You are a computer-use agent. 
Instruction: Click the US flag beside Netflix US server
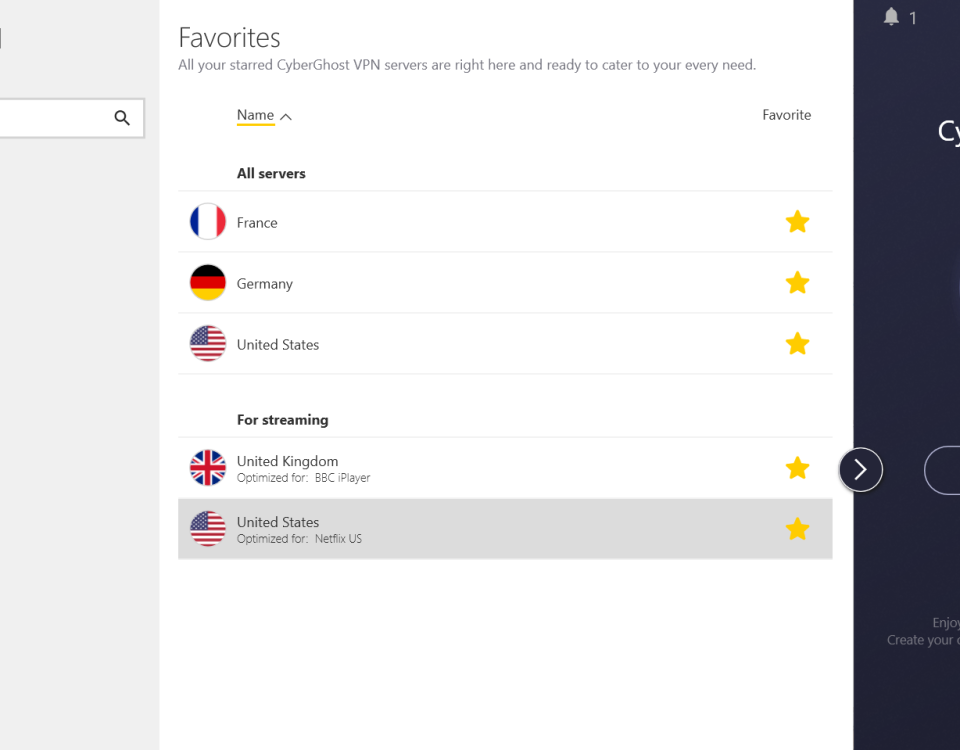[x=207, y=529]
